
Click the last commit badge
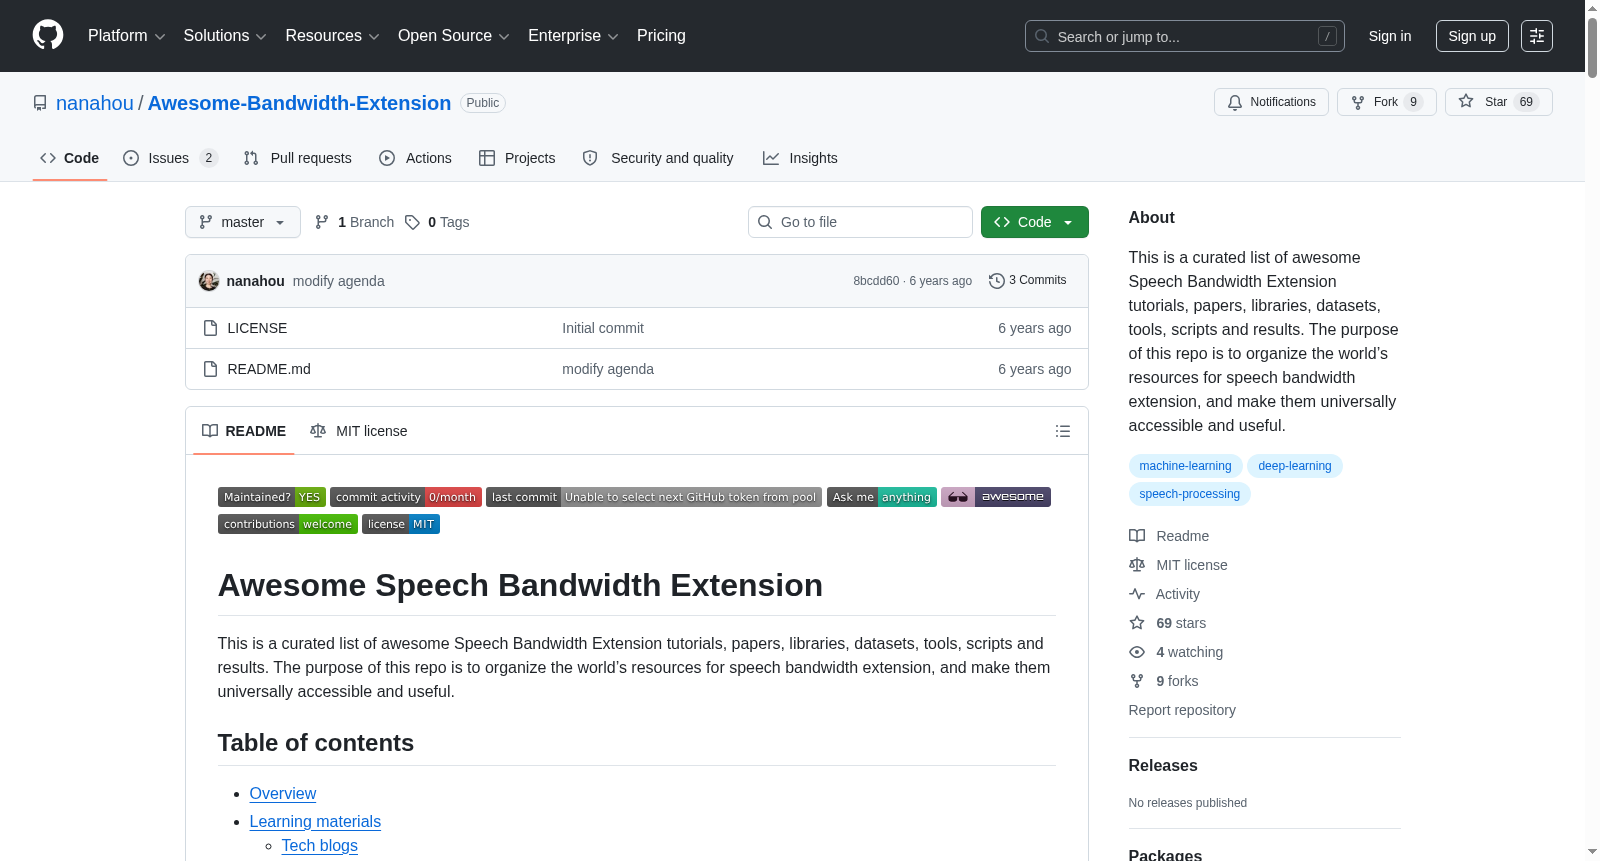(x=654, y=497)
